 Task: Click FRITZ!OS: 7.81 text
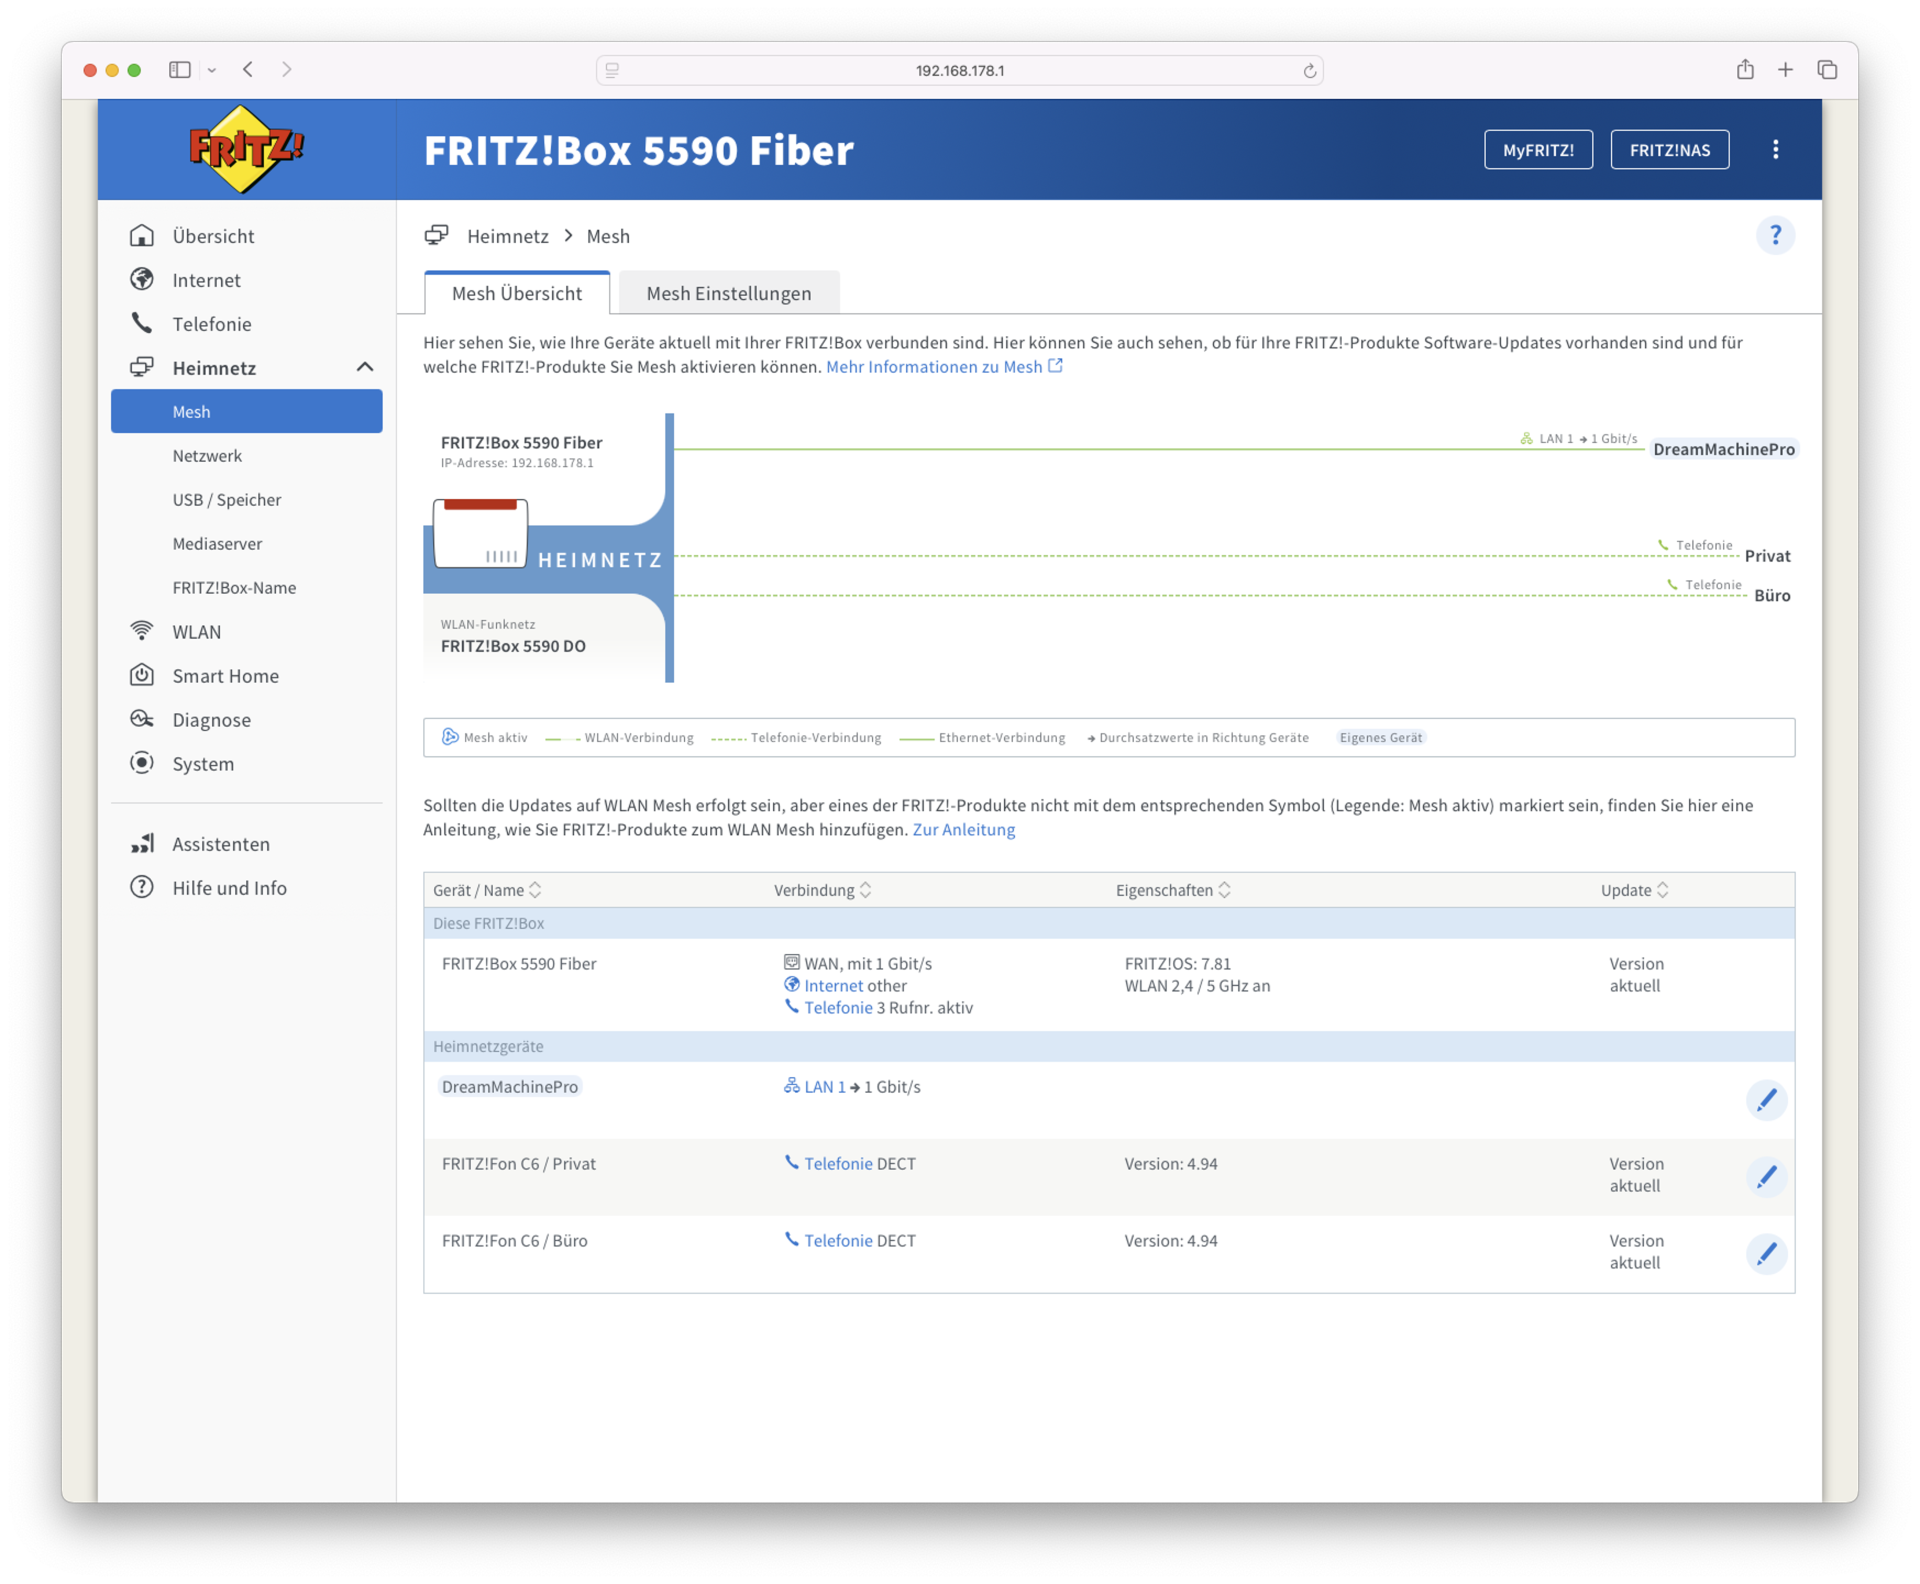1177,964
